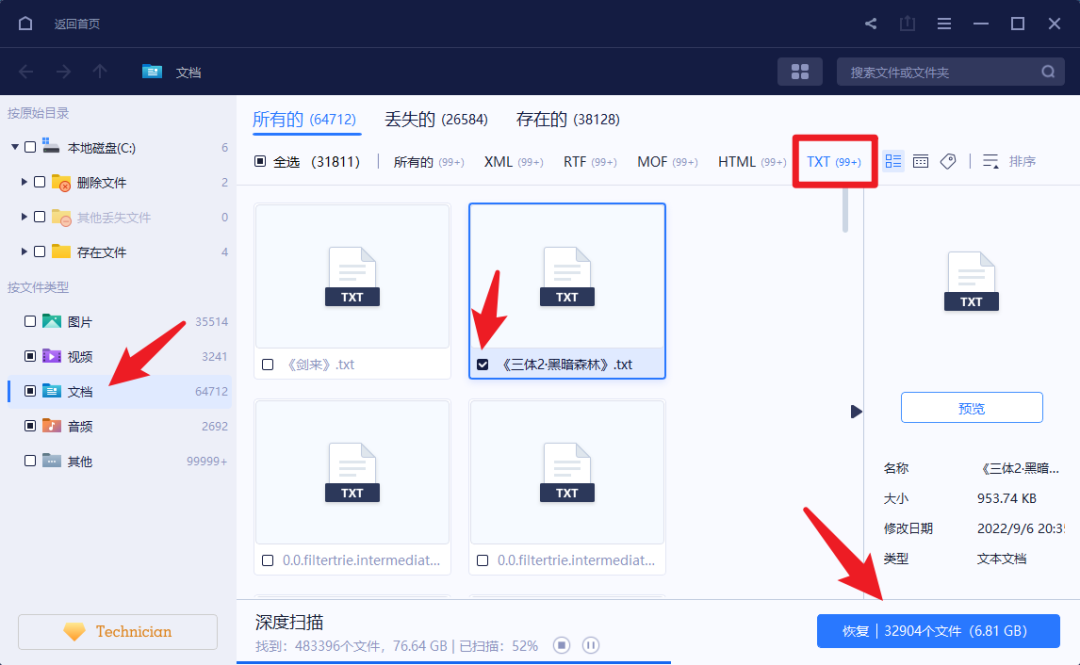Click the 文档 folder icon in breadcrumb
1080x665 pixels.
(x=152, y=71)
